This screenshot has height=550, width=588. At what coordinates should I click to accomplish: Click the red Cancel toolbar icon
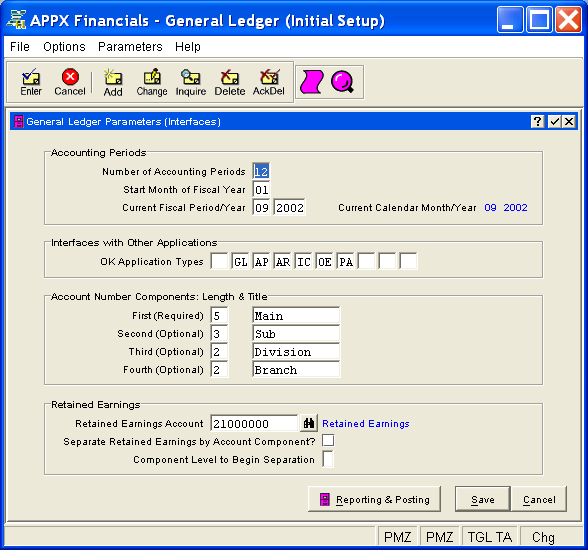(x=70, y=82)
